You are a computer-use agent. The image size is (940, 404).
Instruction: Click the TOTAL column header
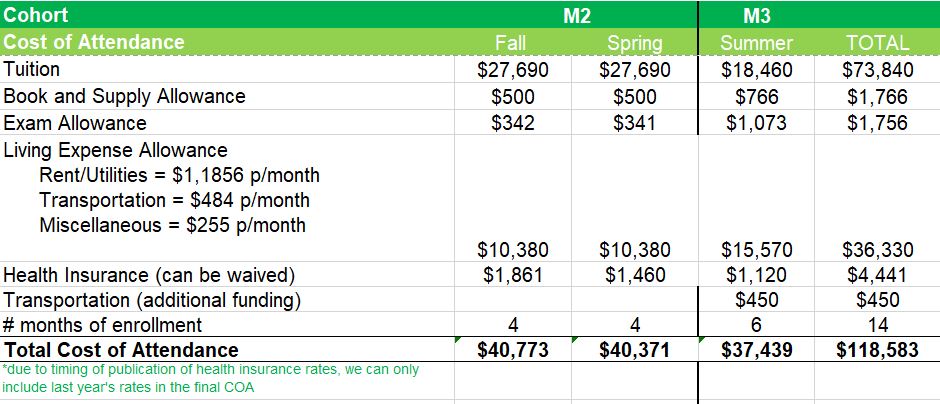tap(876, 43)
